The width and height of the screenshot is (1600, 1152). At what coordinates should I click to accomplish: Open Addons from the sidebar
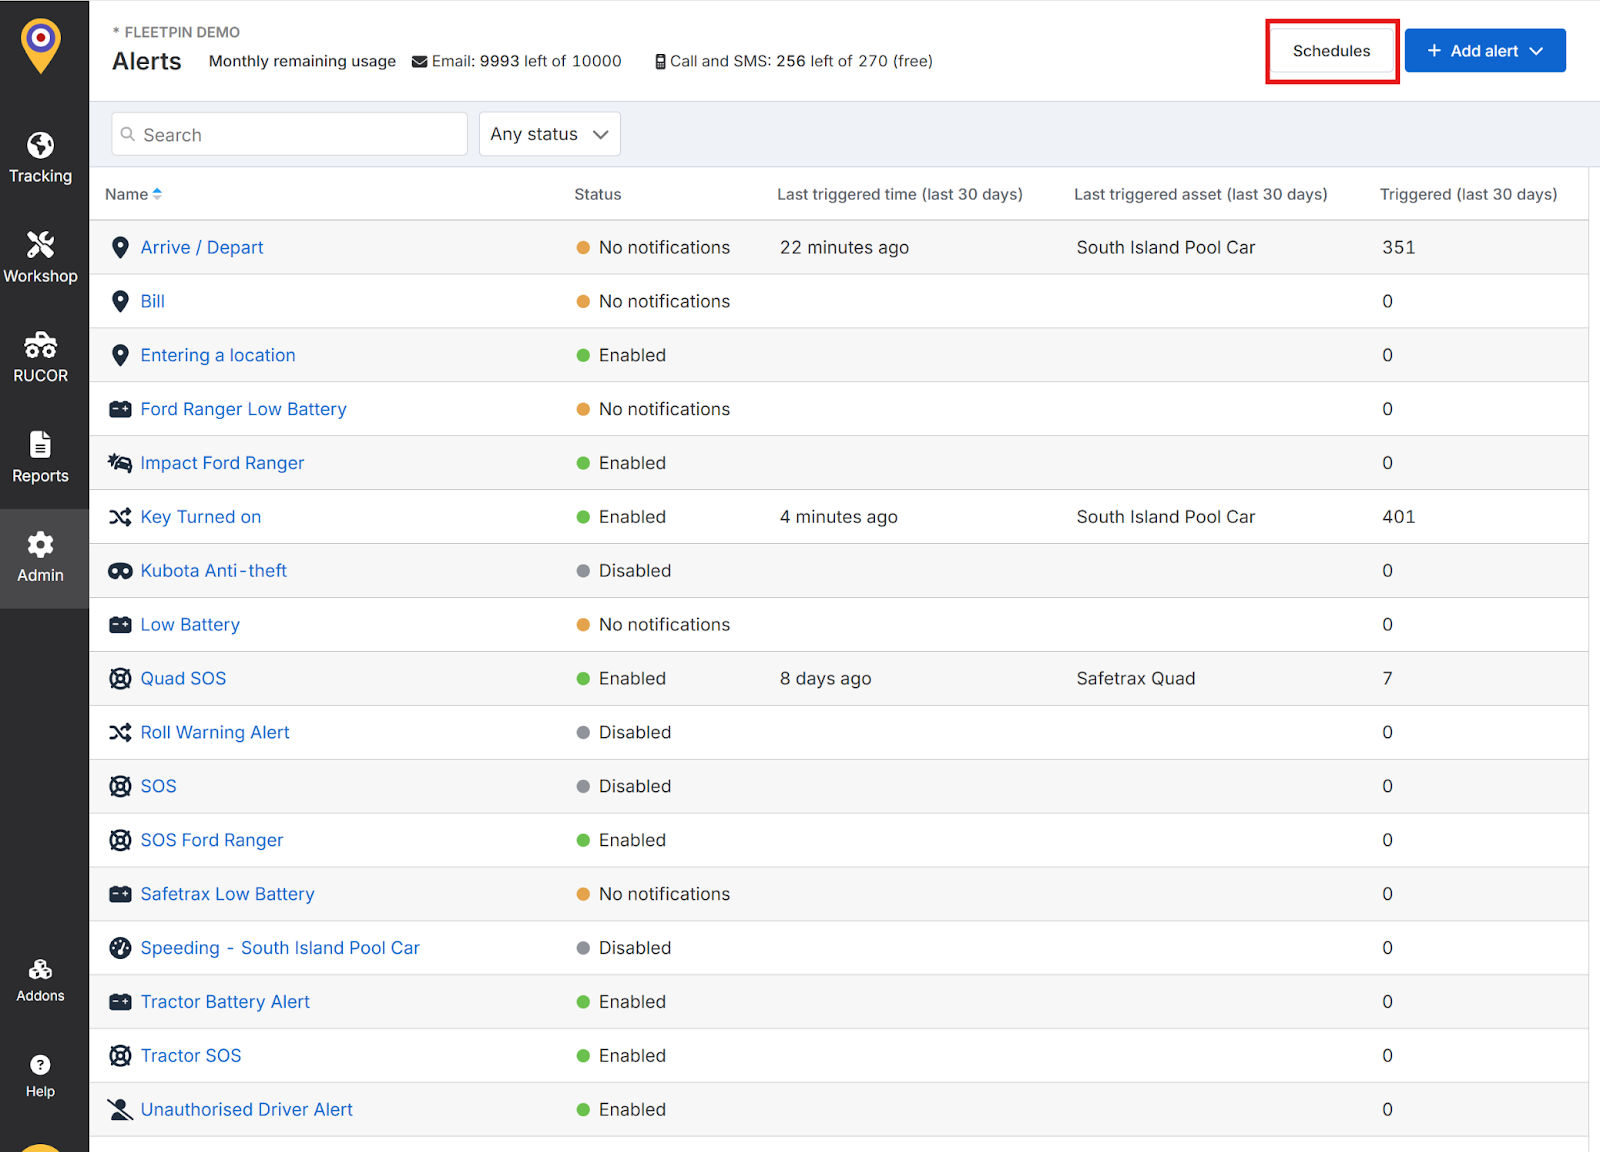pyautogui.click(x=40, y=981)
